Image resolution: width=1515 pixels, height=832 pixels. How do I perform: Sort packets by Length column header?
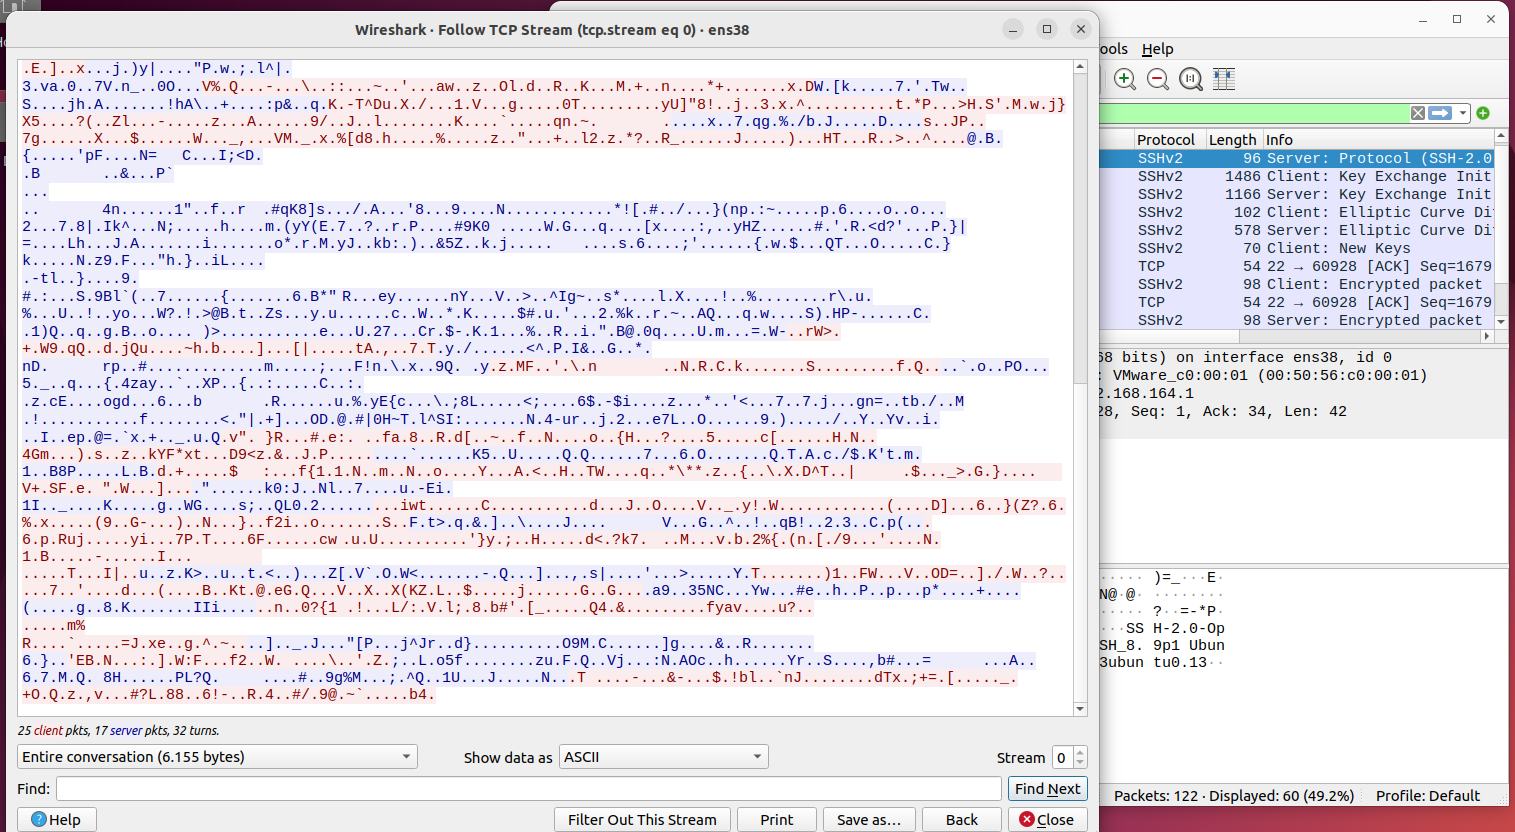pos(1232,140)
